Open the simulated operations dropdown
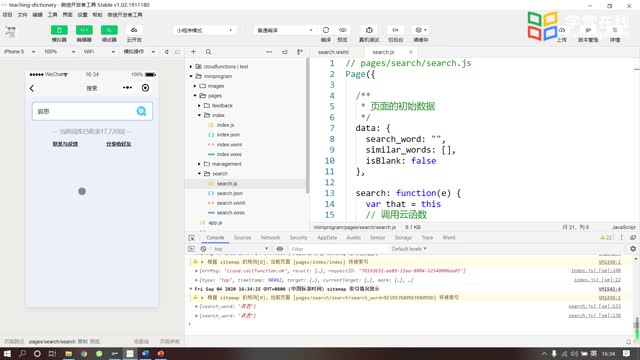Image resolution: width=640 pixels, height=360 pixels. click(139, 52)
